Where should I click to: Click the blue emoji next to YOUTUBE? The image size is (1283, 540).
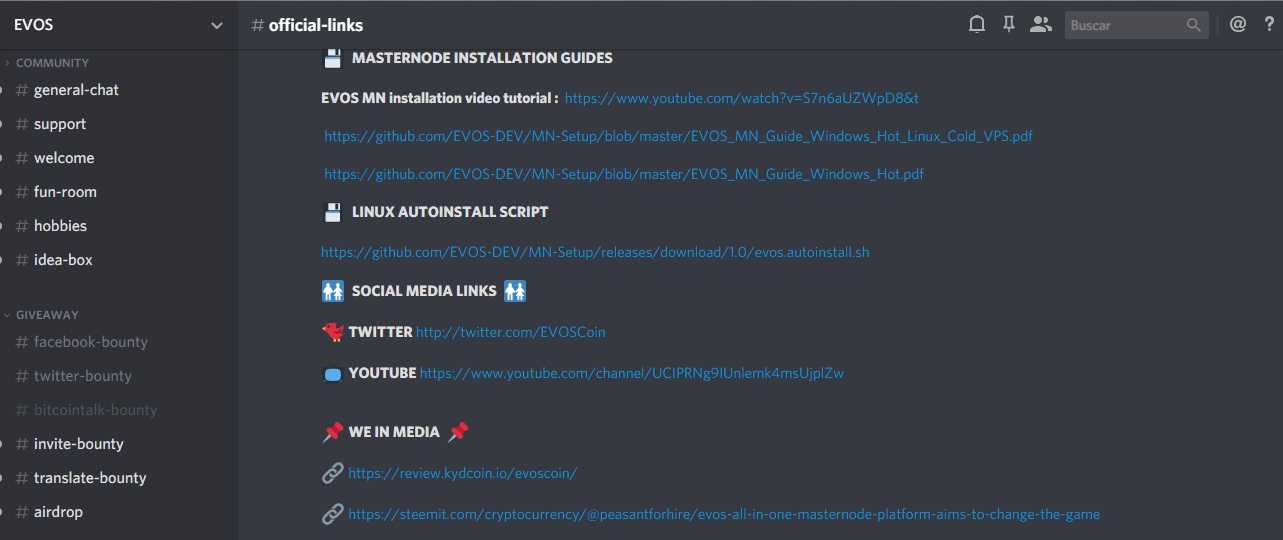coord(333,374)
